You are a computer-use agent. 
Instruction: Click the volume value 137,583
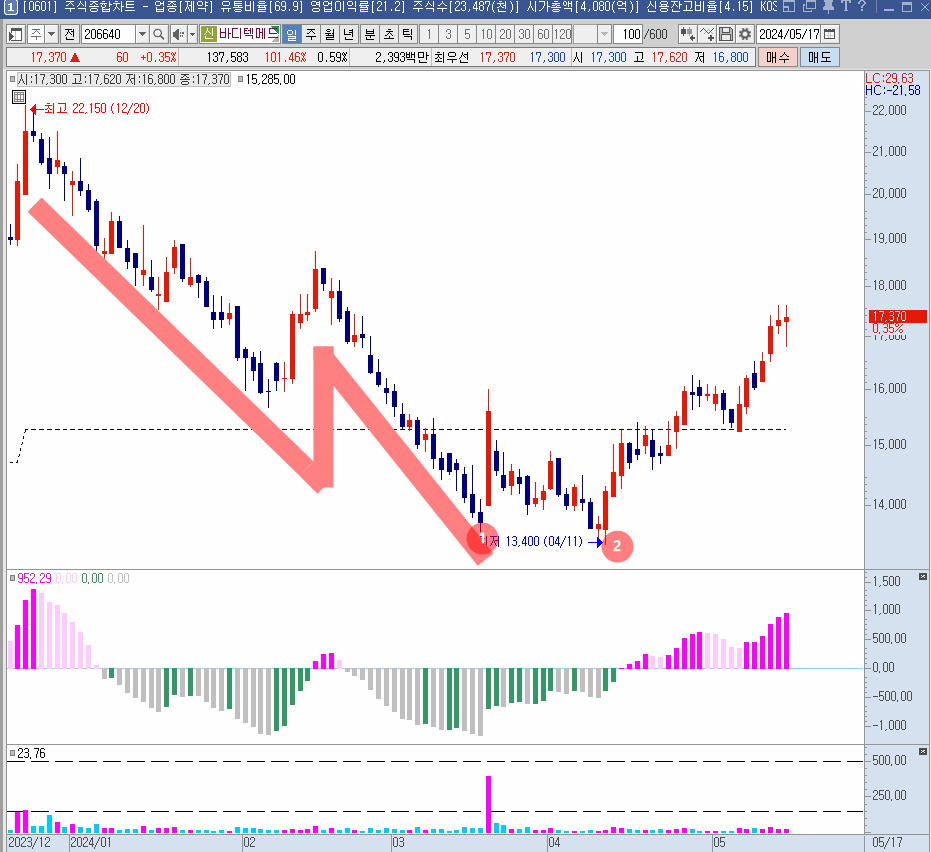pos(227,58)
